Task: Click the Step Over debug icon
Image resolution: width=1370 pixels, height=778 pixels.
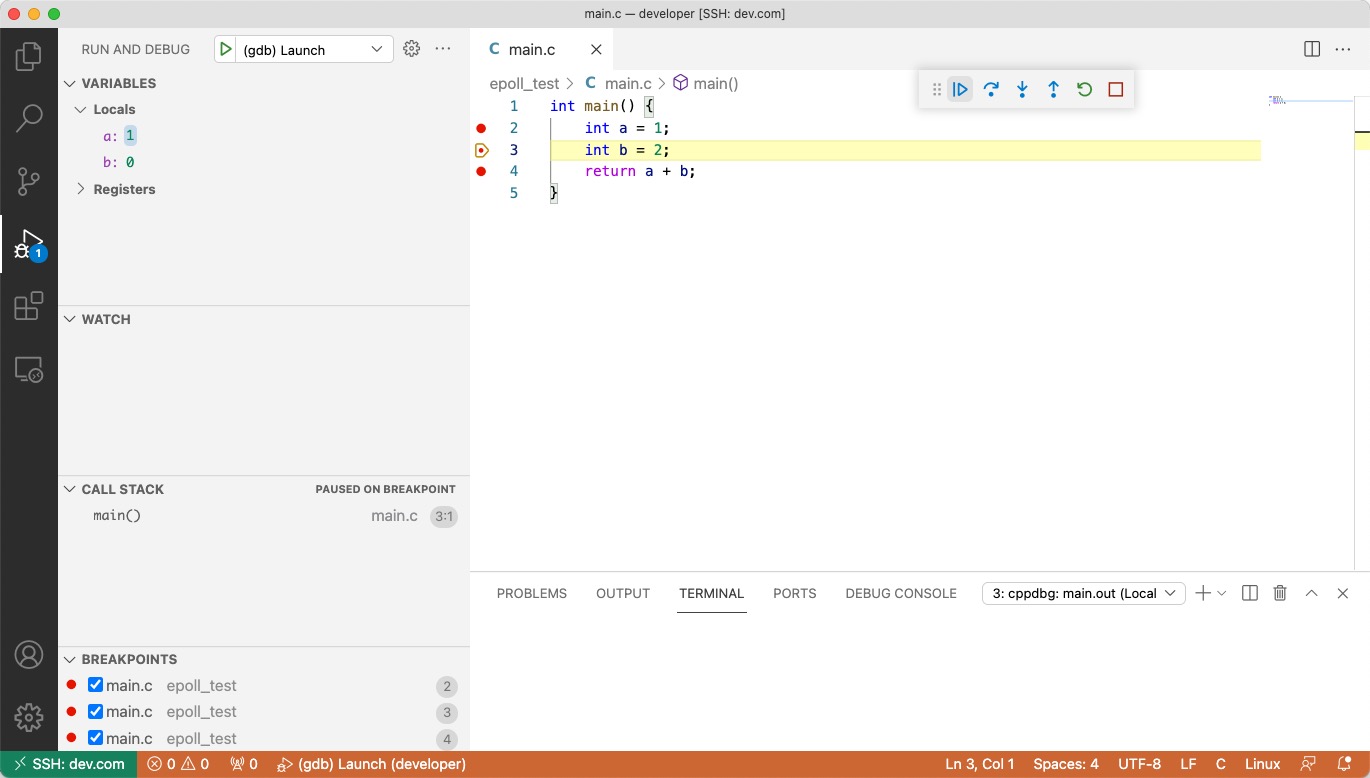Action: (x=991, y=90)
